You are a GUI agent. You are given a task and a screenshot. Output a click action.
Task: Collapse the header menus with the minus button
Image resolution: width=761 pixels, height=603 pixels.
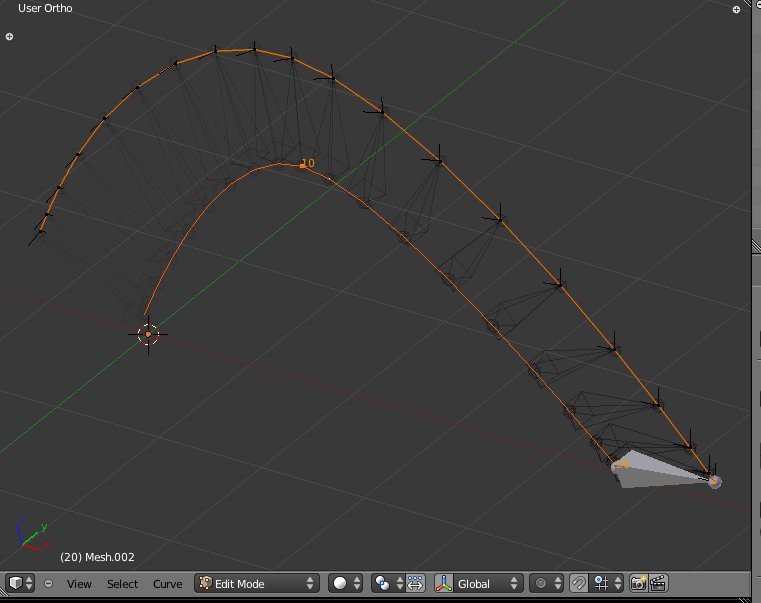tap(49, 584)
